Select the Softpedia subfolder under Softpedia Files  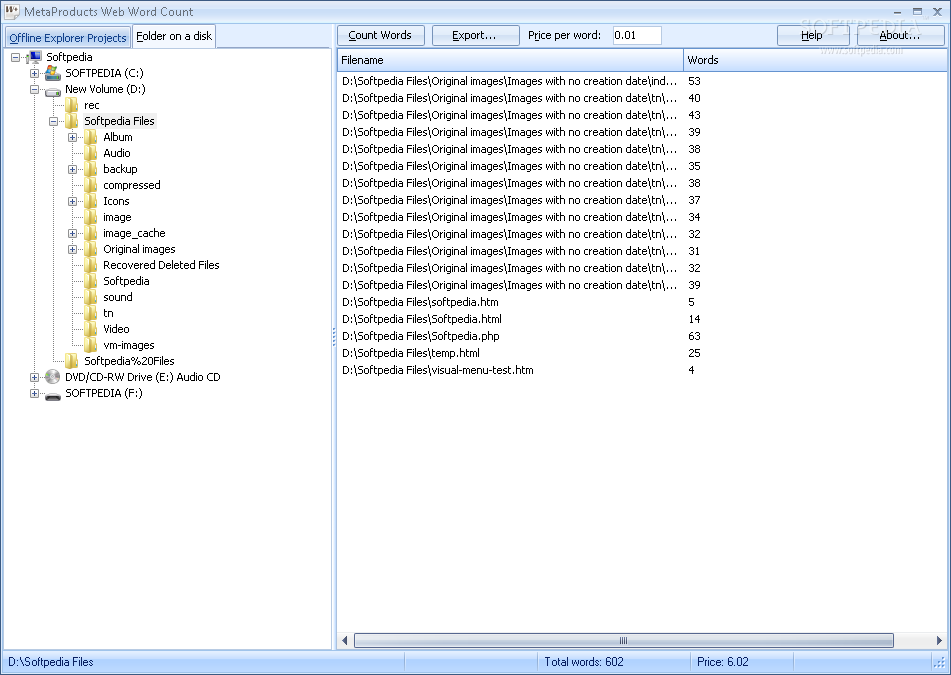[126, 281]
